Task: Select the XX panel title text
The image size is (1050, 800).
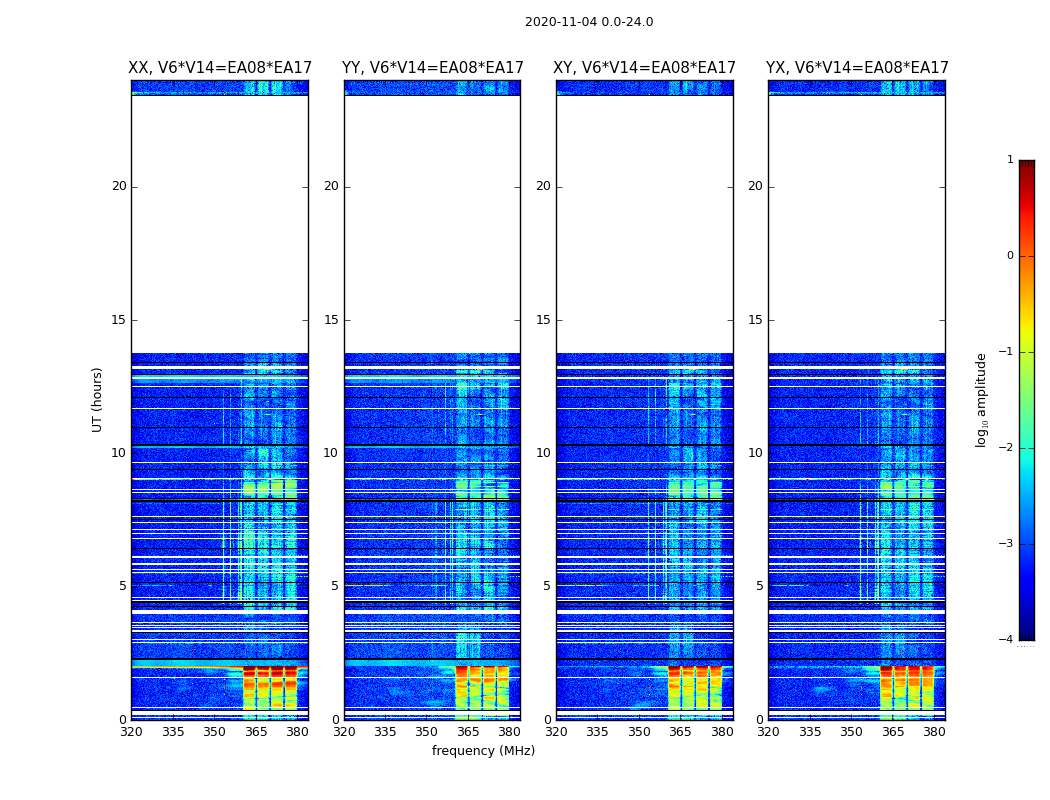Action: coord(220,68)
